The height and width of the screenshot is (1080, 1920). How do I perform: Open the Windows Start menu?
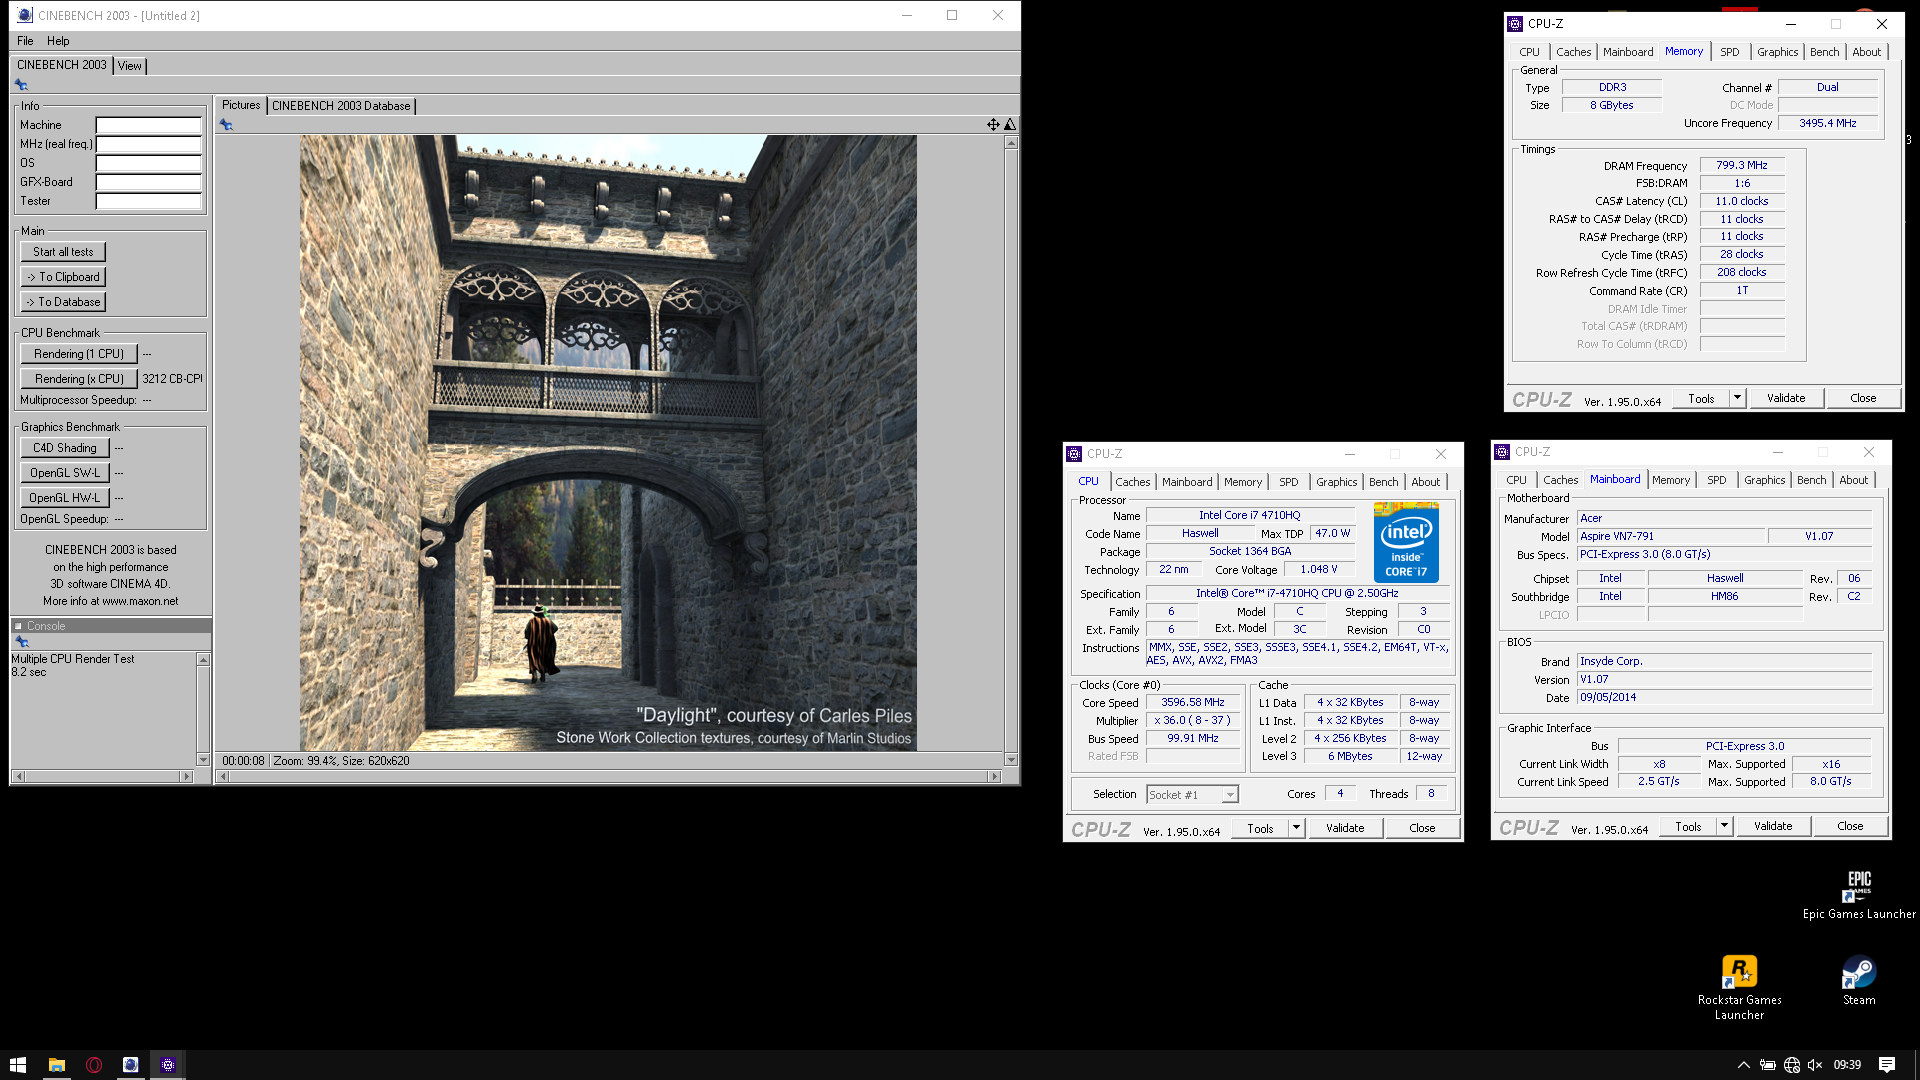pyautogui.click(x=18, y=1065)
